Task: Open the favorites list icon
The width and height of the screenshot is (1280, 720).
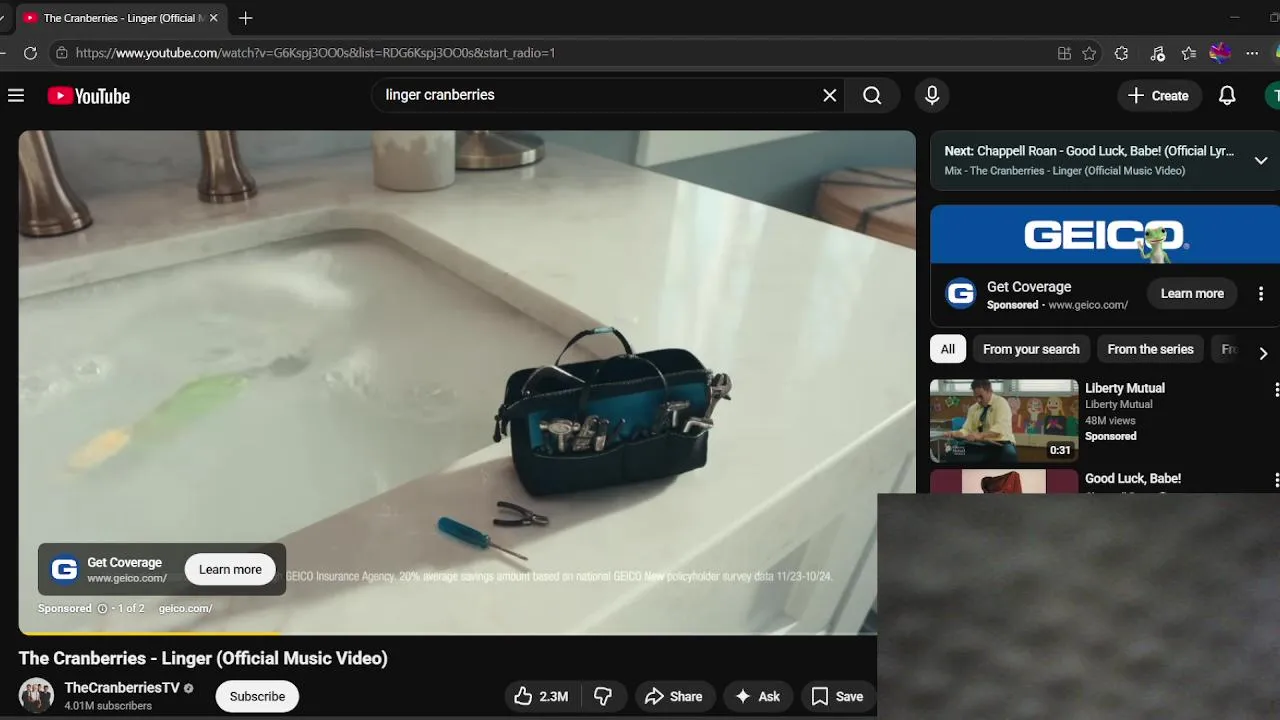Action: pos(1188,53)
